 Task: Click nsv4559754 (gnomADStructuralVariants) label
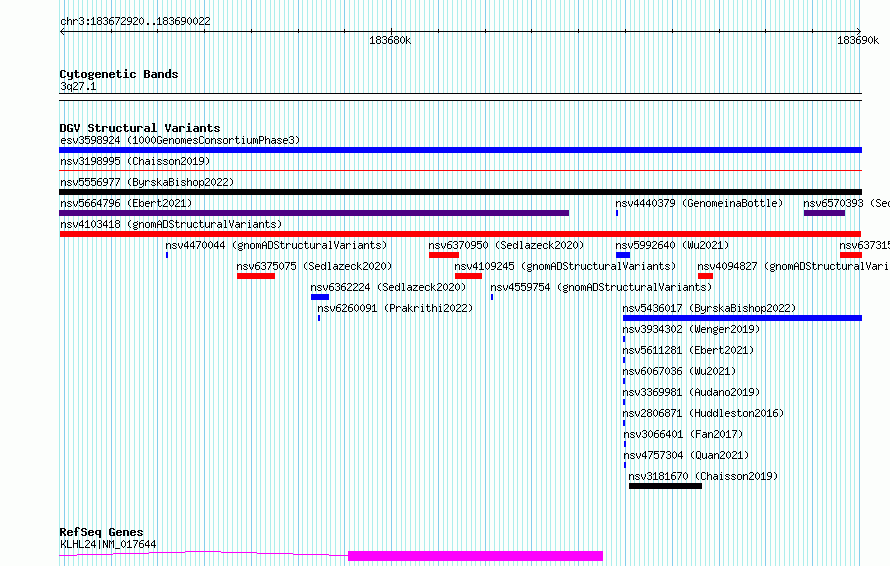click(601, 287)
